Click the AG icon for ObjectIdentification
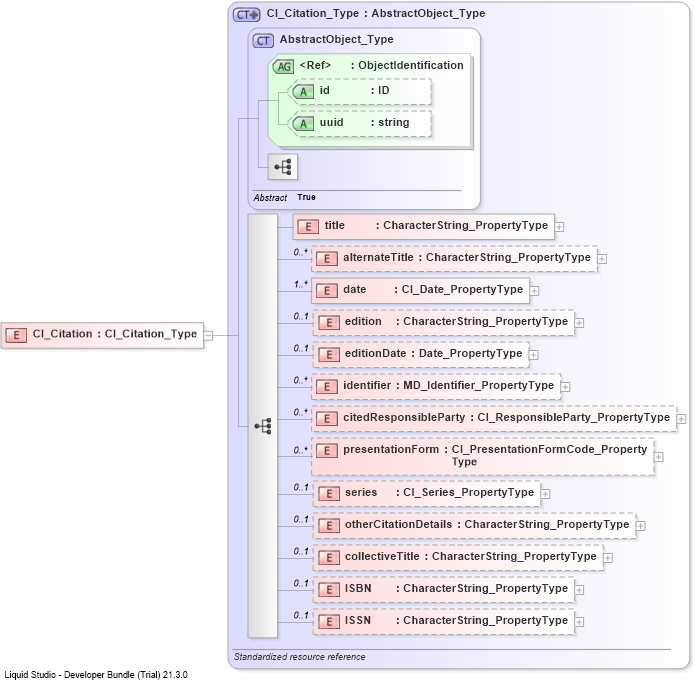This screenshot has width=694, height=680. pos(283,66)
